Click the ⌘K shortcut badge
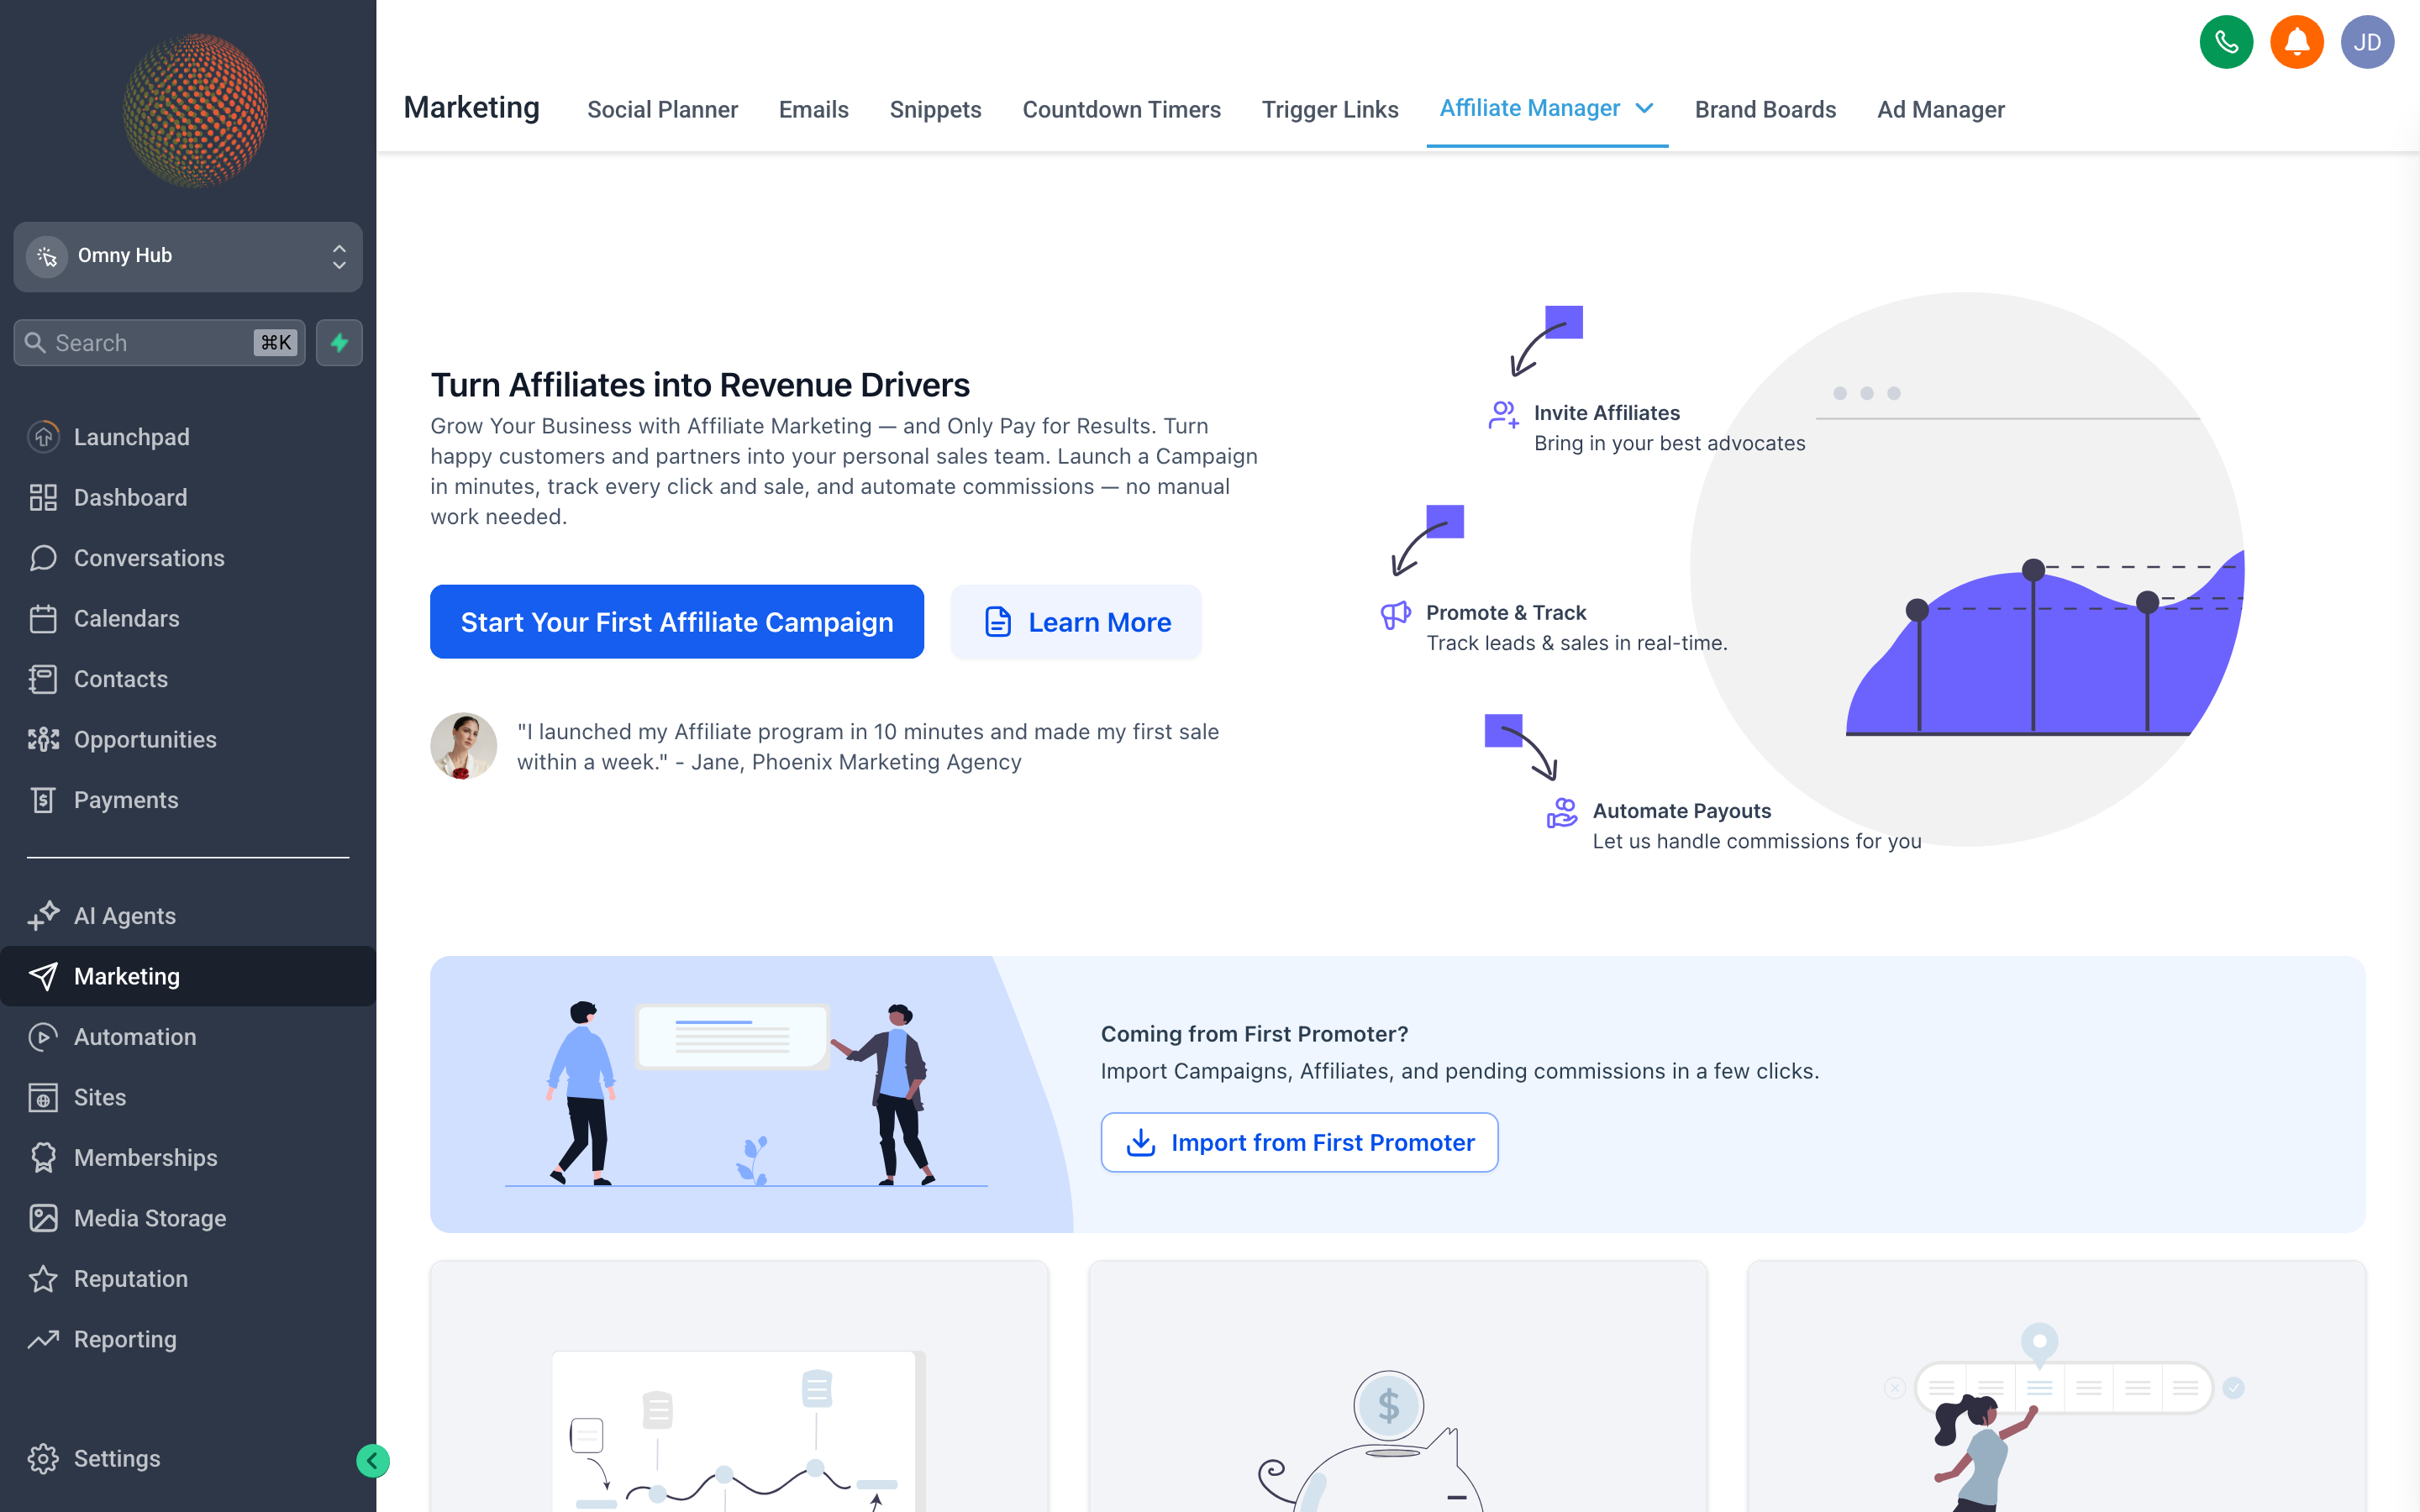The height and width of the screenshot is (1512, 2420). click(275, 343)
